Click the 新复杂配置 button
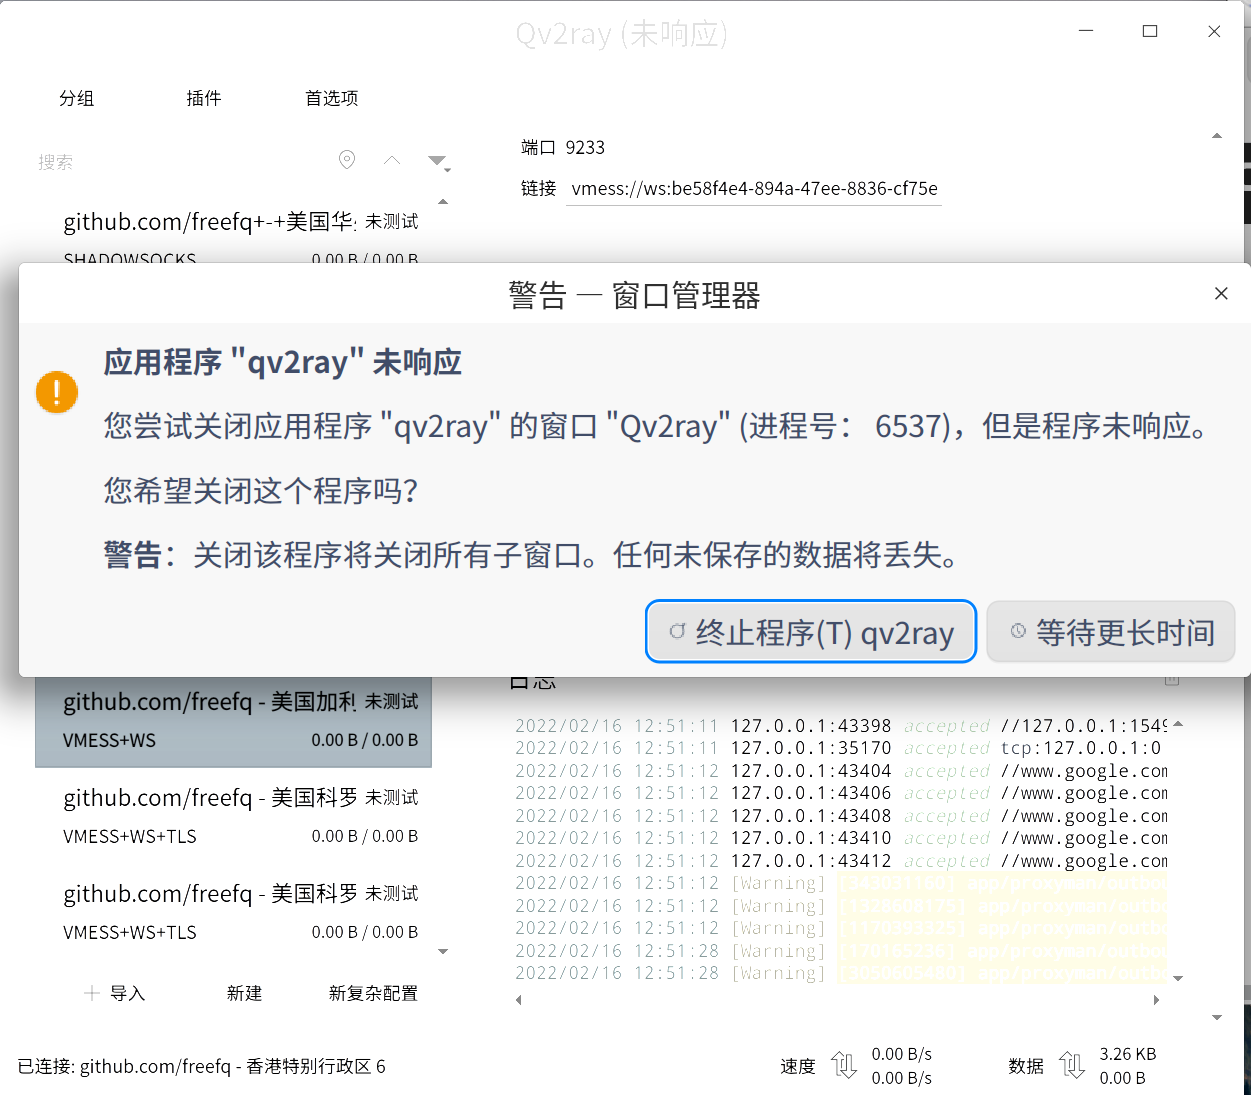This screenshot has width=1251, height=1095. pos(373,993)
